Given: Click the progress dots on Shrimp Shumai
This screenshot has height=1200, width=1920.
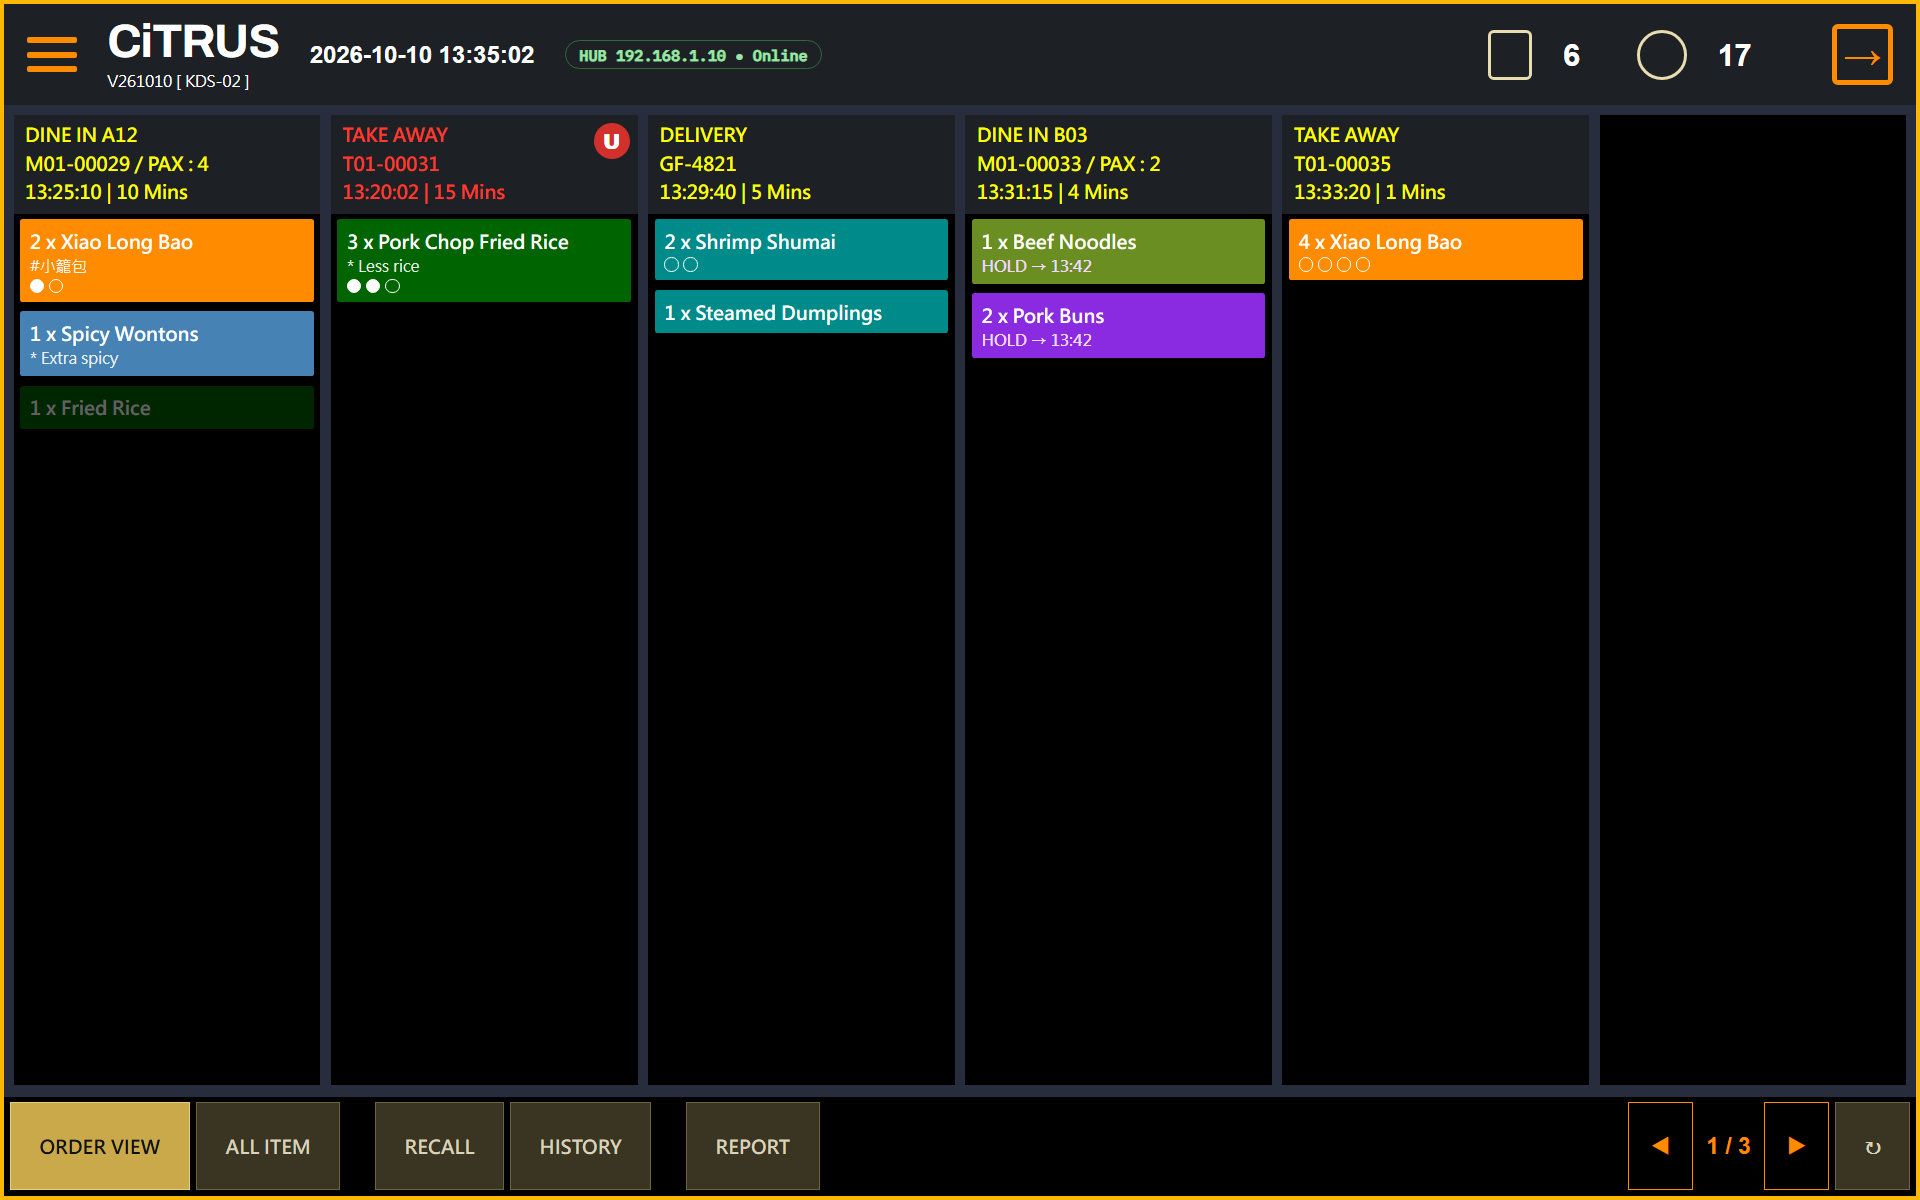Looking at the screenshot, I should pos(681,265).
